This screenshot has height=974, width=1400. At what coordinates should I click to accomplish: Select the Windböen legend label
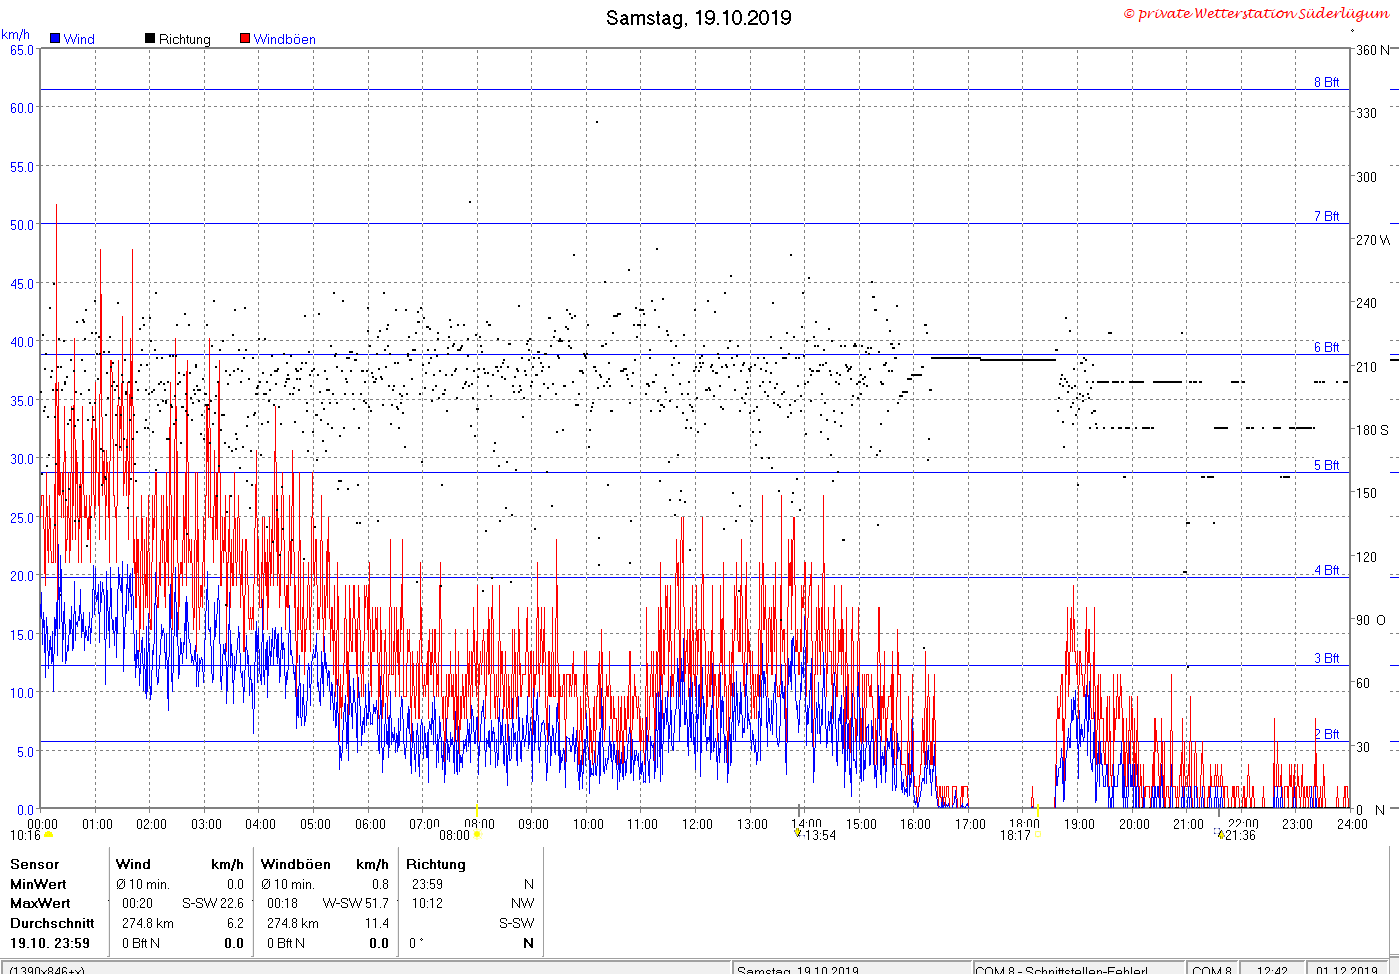coord(284,39)
